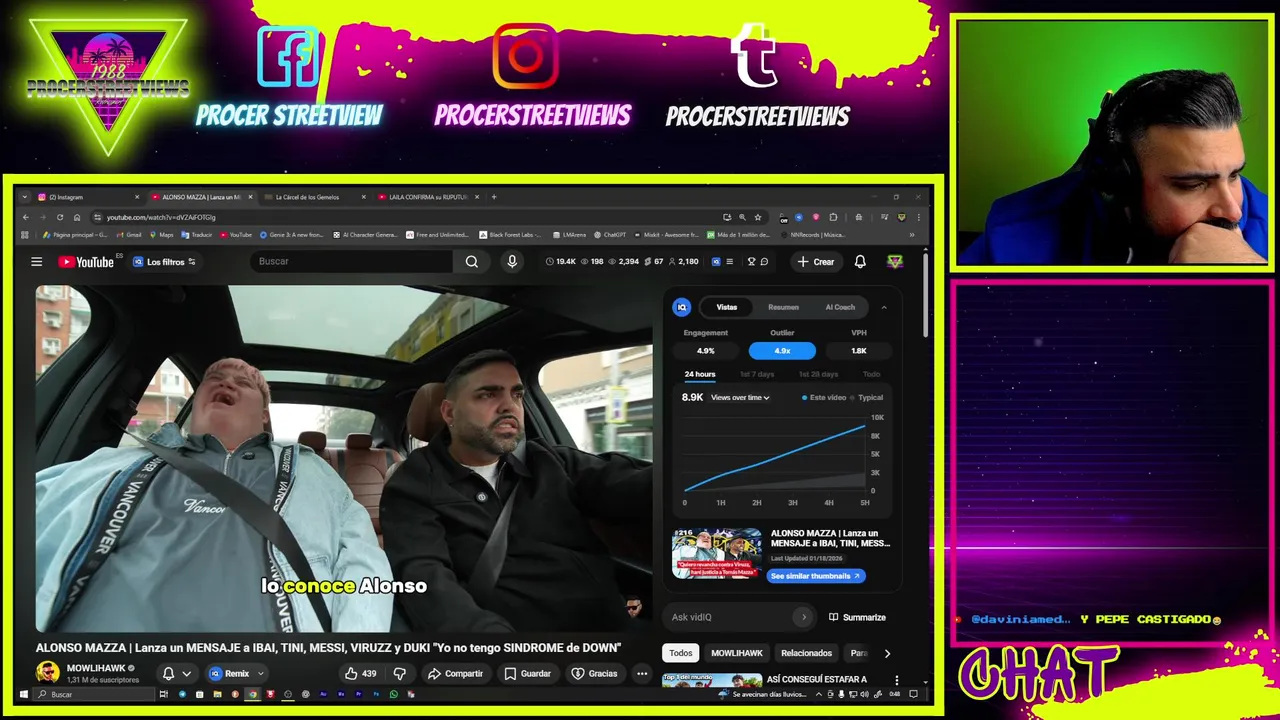Open the Windows Start menu
Screen dimensions: 1280x720
point(24,694)
